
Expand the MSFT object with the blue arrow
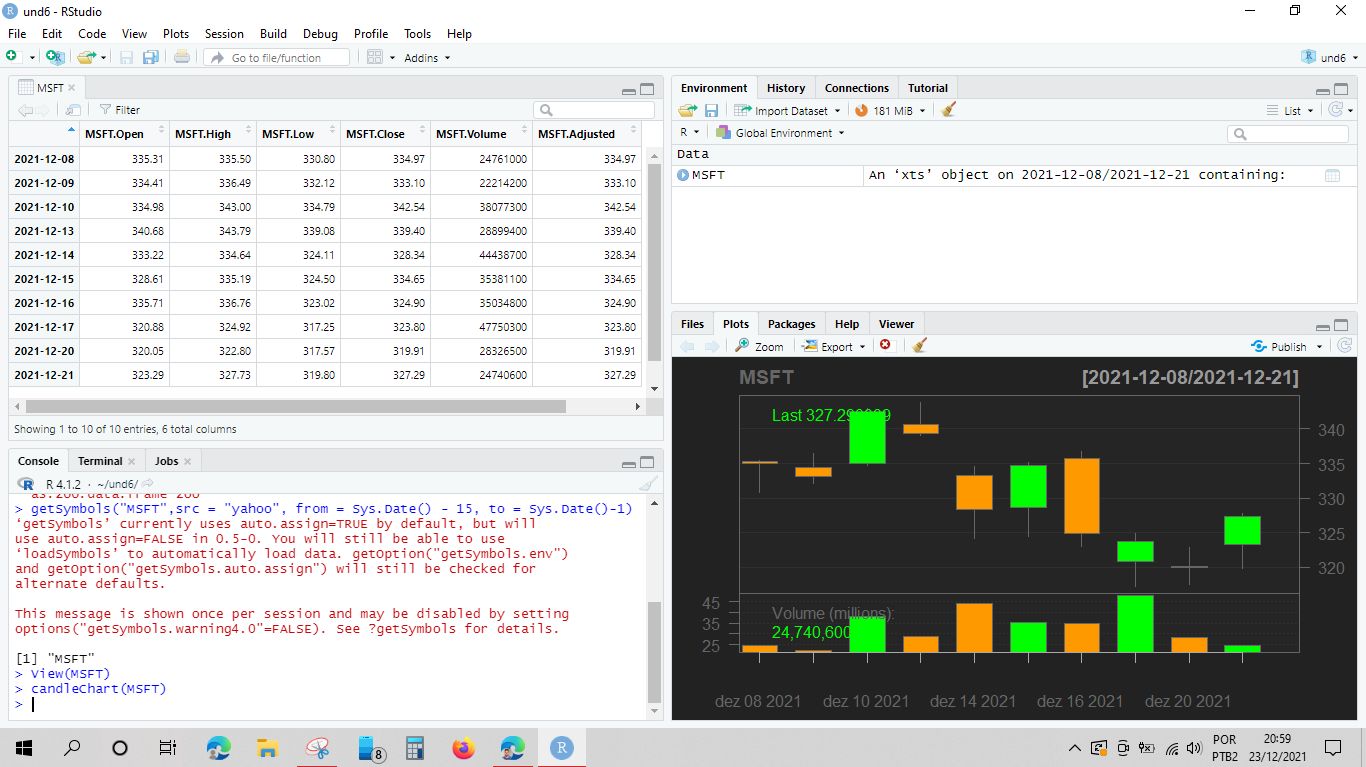tap(683, 175)
